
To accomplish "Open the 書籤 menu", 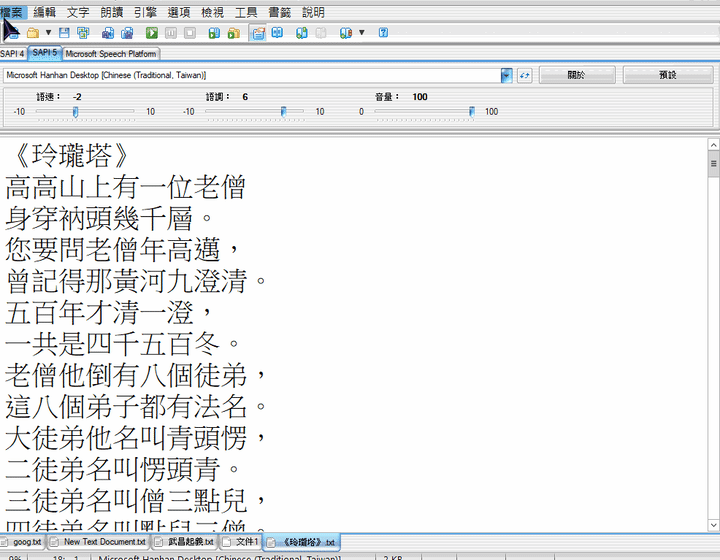I will 280,12.
